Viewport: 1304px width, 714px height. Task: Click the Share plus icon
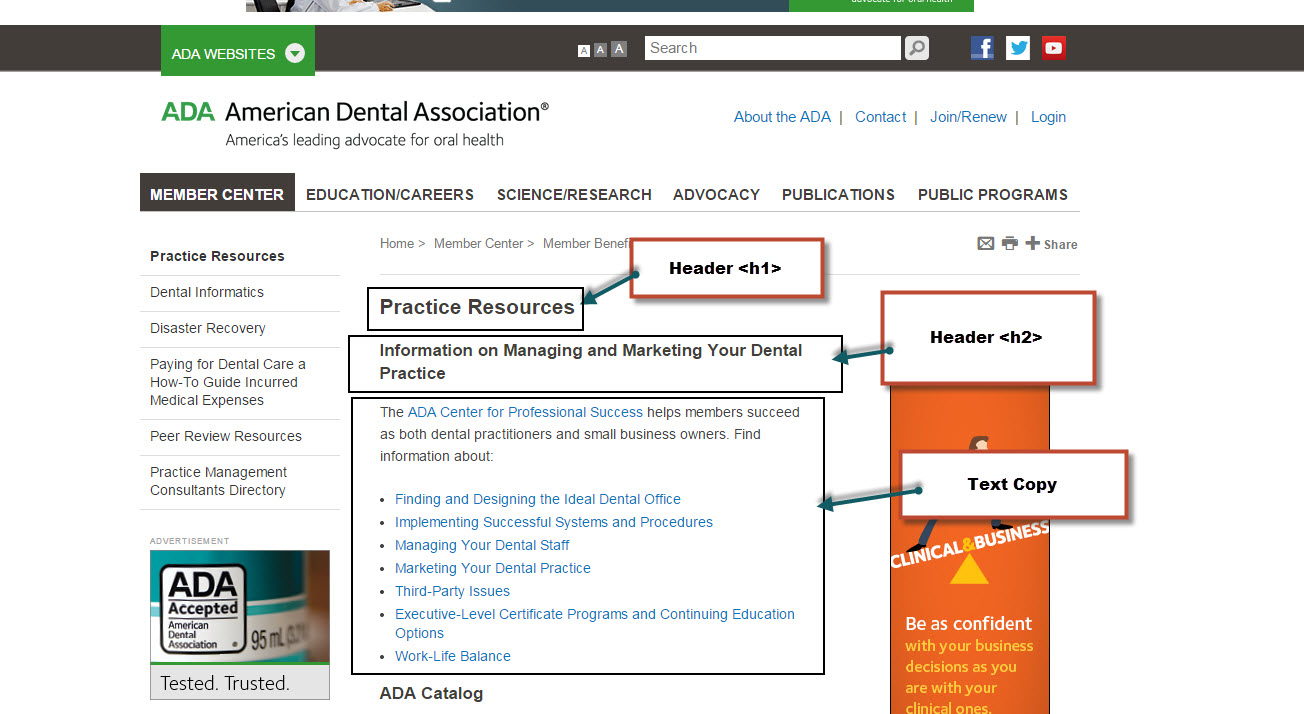click(1033, 243)
